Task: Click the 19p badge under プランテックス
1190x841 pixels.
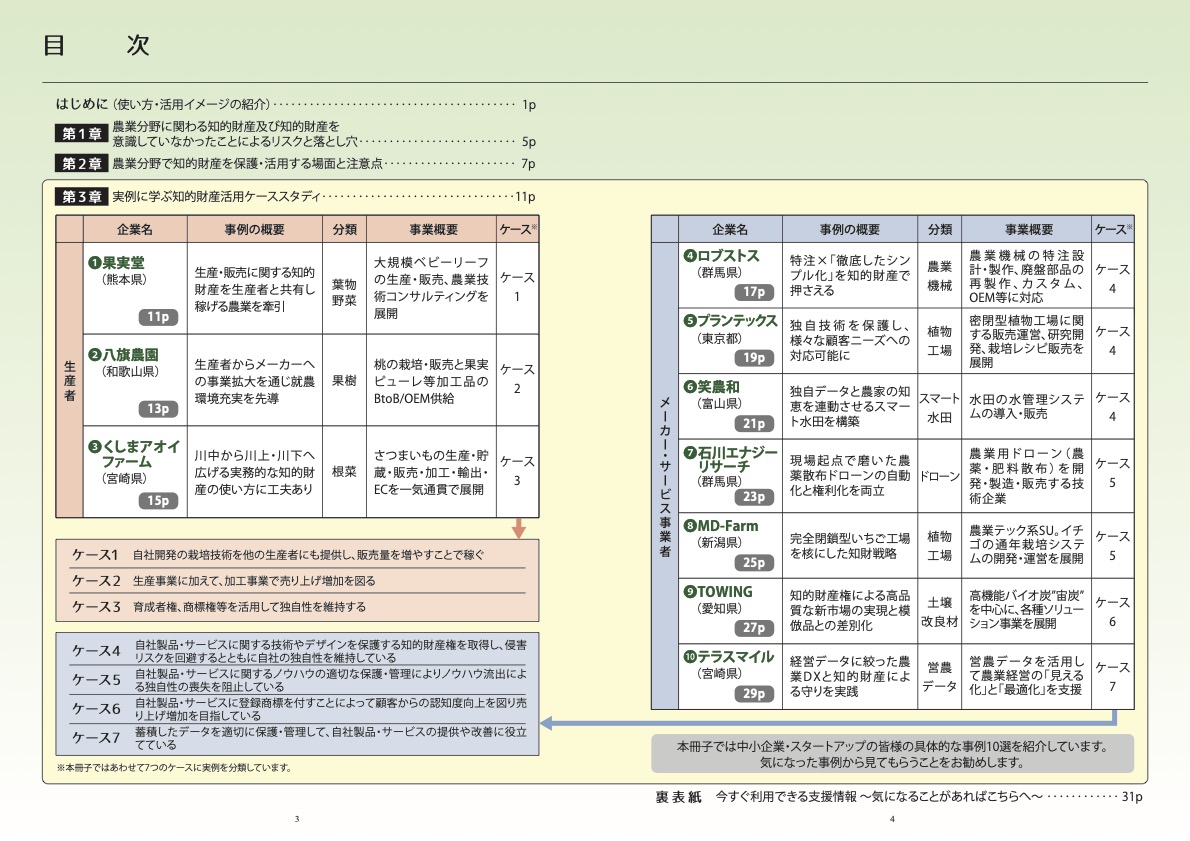Action: (754, 358)
